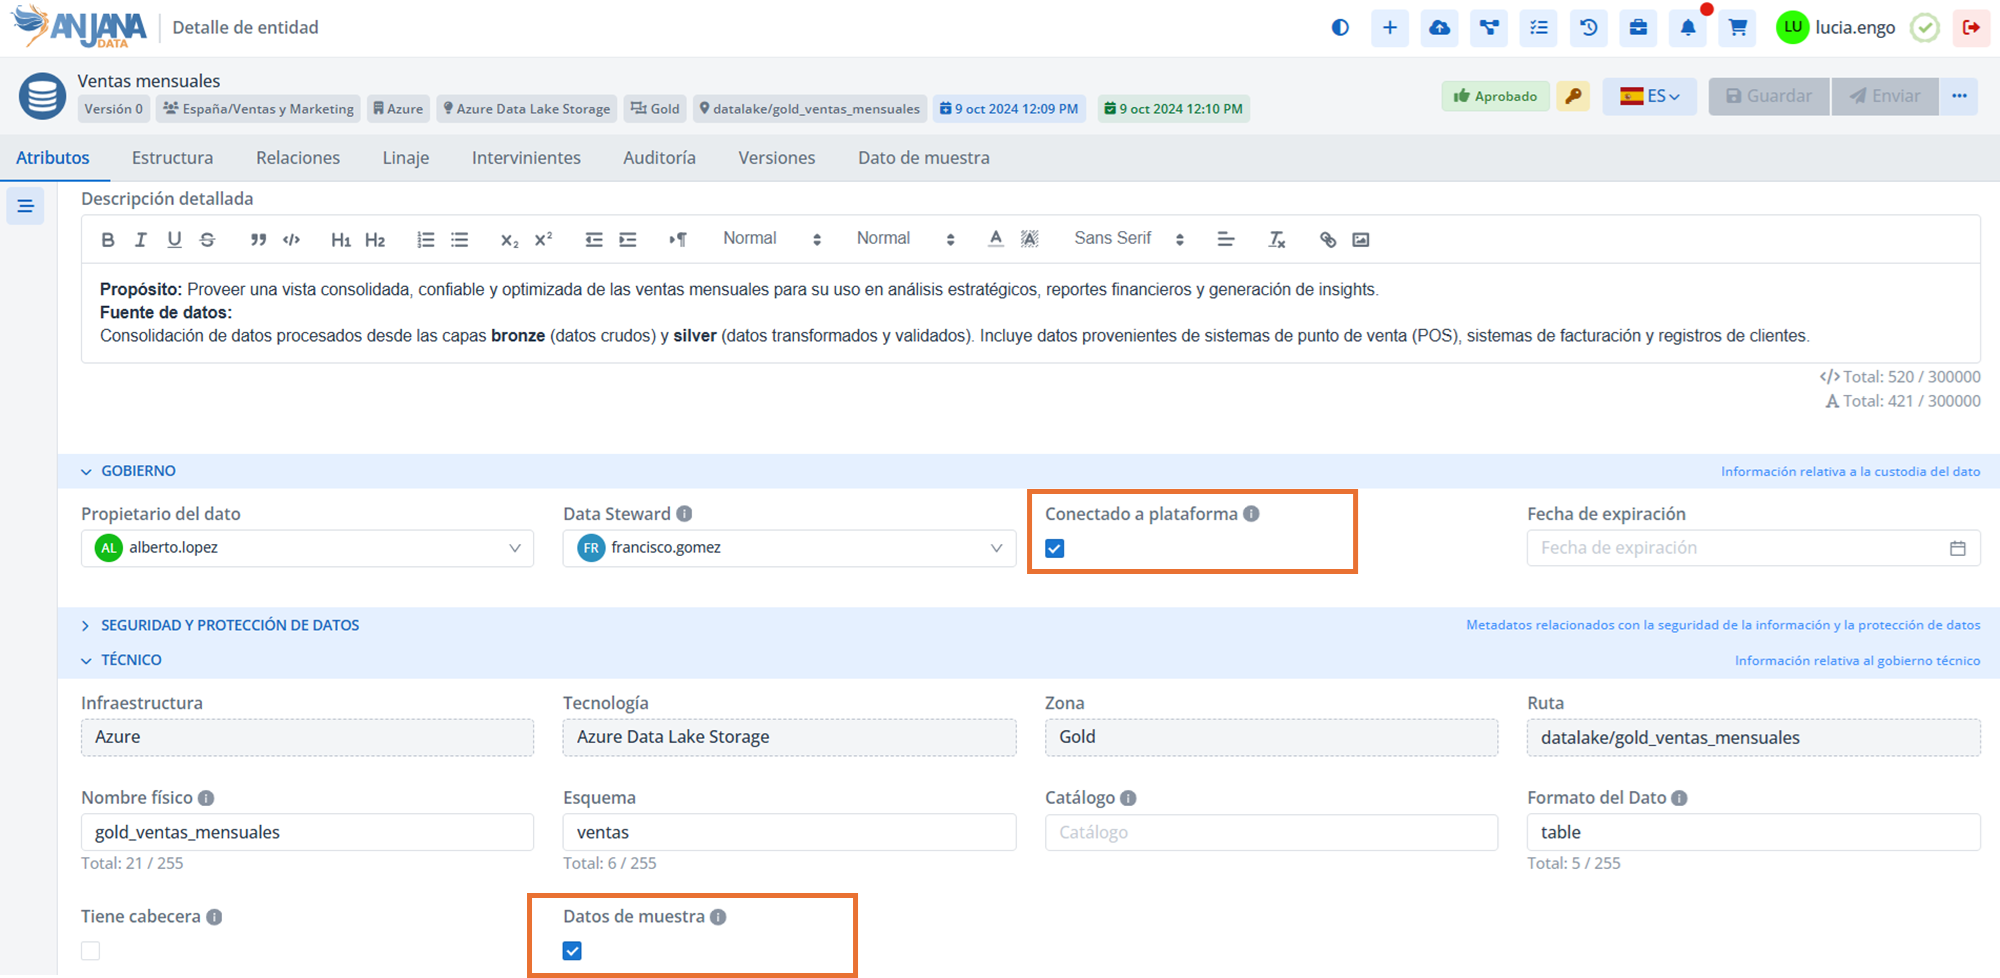Screen dimensions: 2000x978
Task: Click the Enviar button
Action: pyautogui.click(x=1885, y=96)
